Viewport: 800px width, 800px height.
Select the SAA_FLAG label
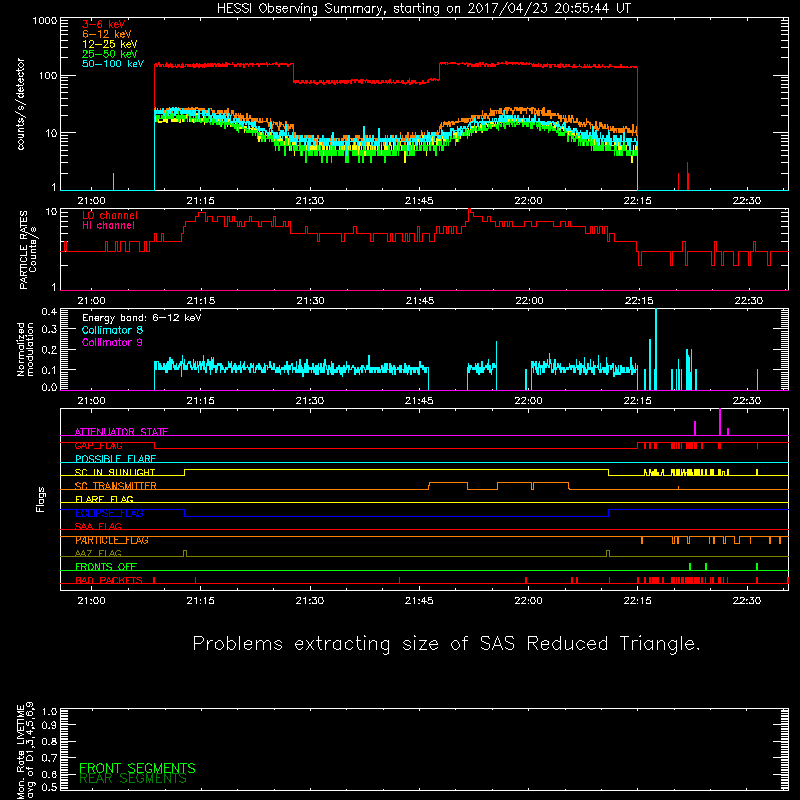tap(98, 527)
